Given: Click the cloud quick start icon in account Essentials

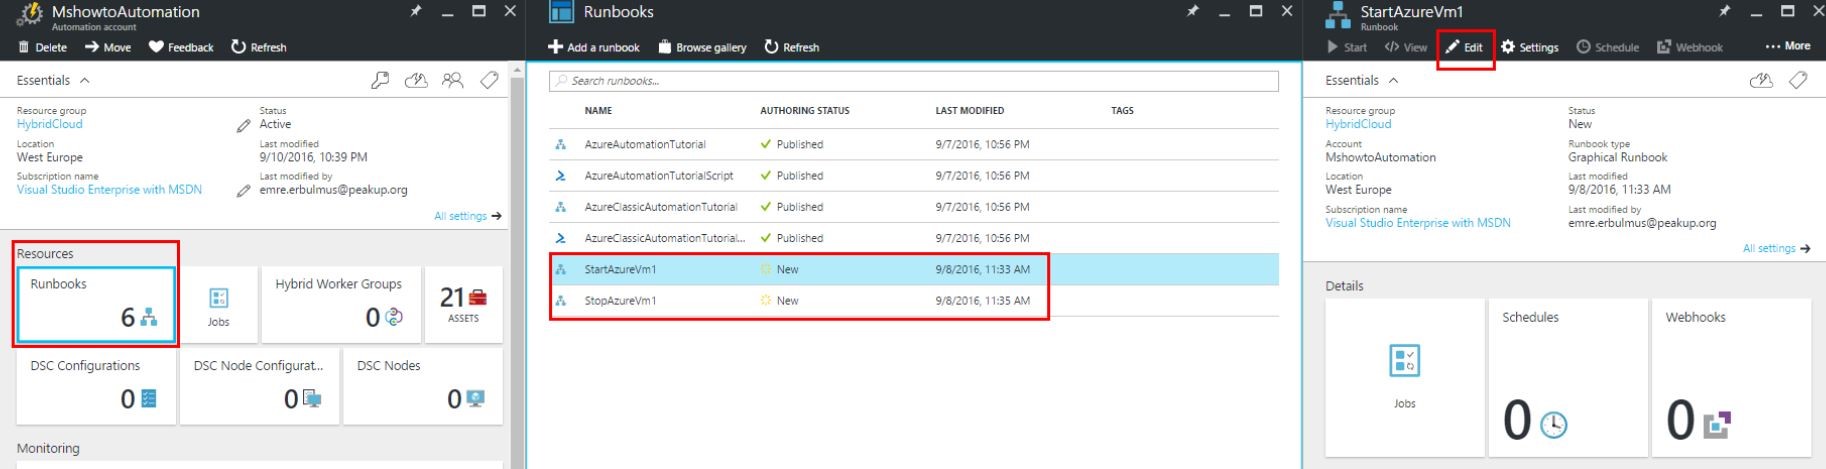Looking at the screenshot, I should point(416,80).
